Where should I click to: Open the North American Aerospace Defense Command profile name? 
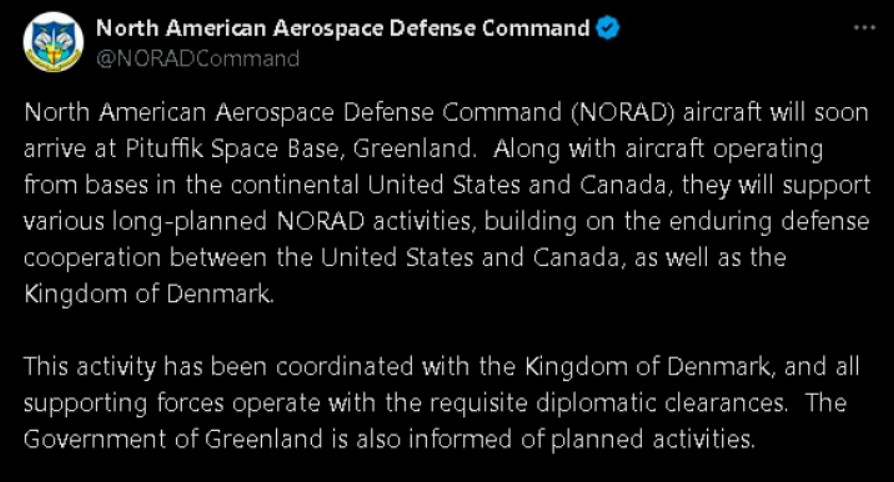click(342, 29)
